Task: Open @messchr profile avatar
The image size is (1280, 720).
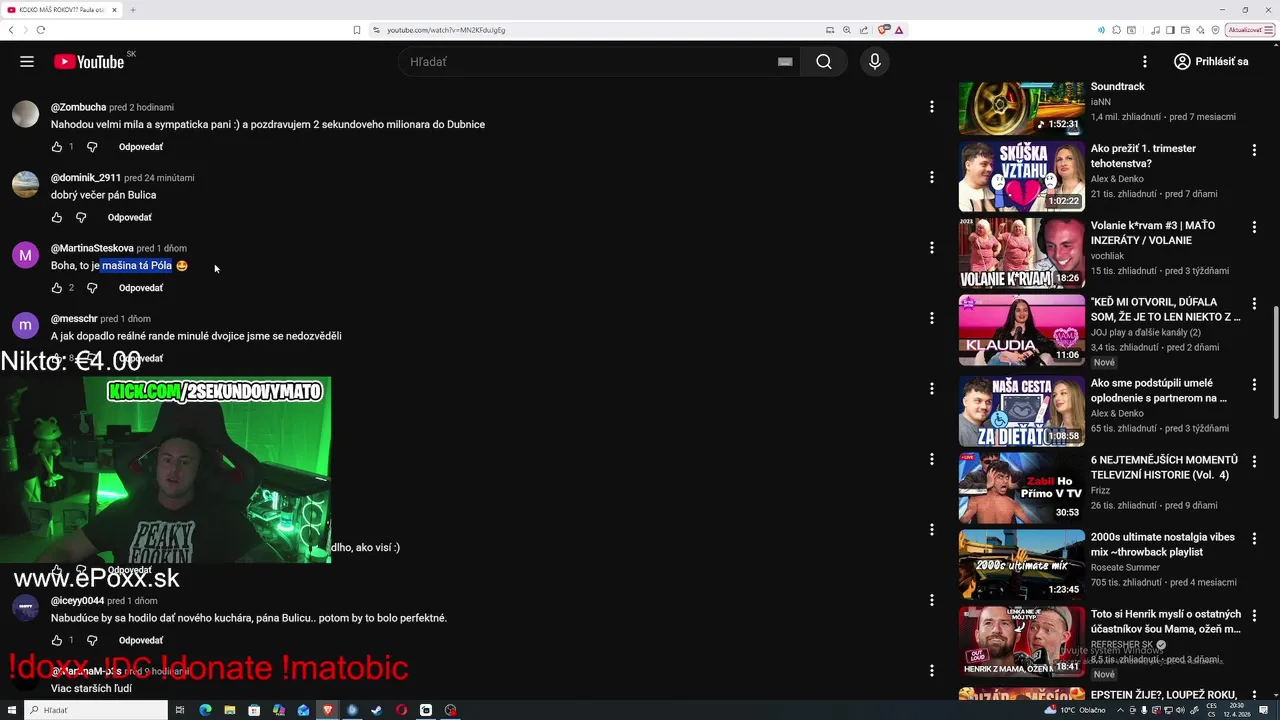Action: point(25,325)
